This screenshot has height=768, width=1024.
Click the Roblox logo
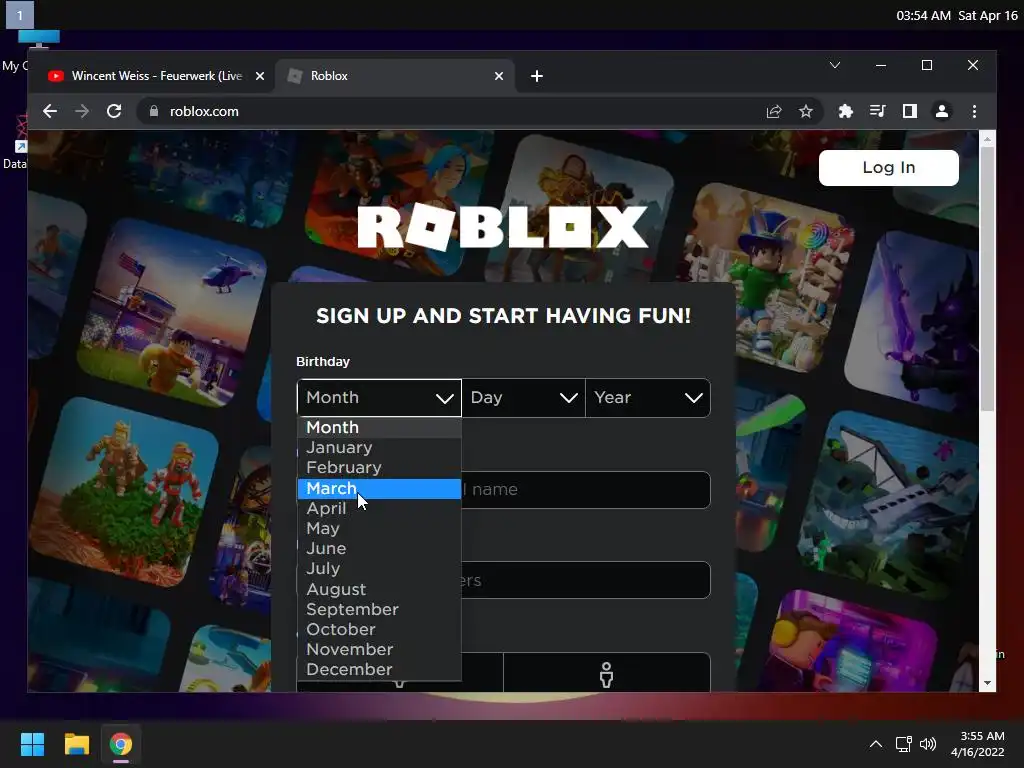[x=503, y=228]
